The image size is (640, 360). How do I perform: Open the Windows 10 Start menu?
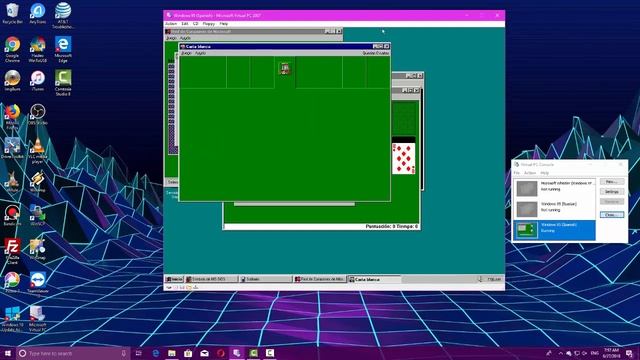[x=7, y=353]
